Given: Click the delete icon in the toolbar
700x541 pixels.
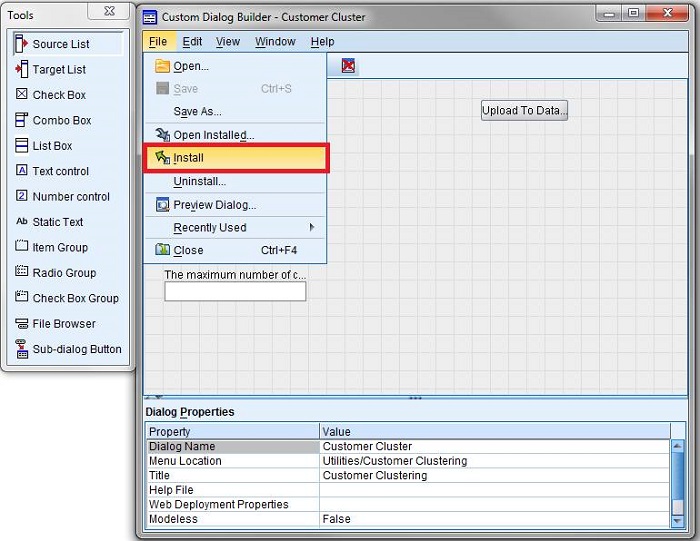Looking at the screenshot, I should (x=348, y=66).
